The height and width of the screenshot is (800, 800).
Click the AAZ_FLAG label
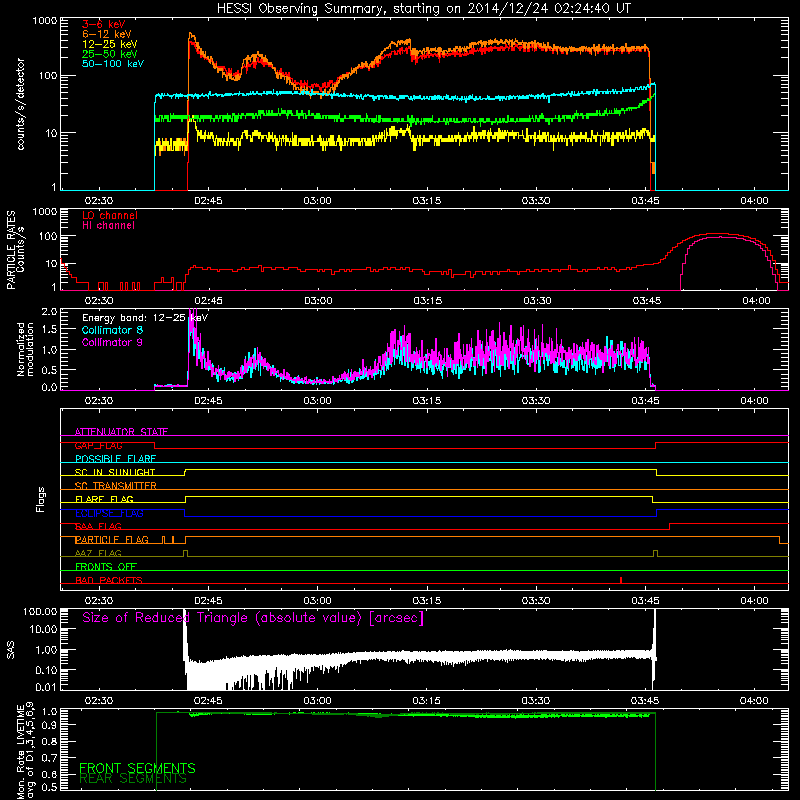coord(98,553)
